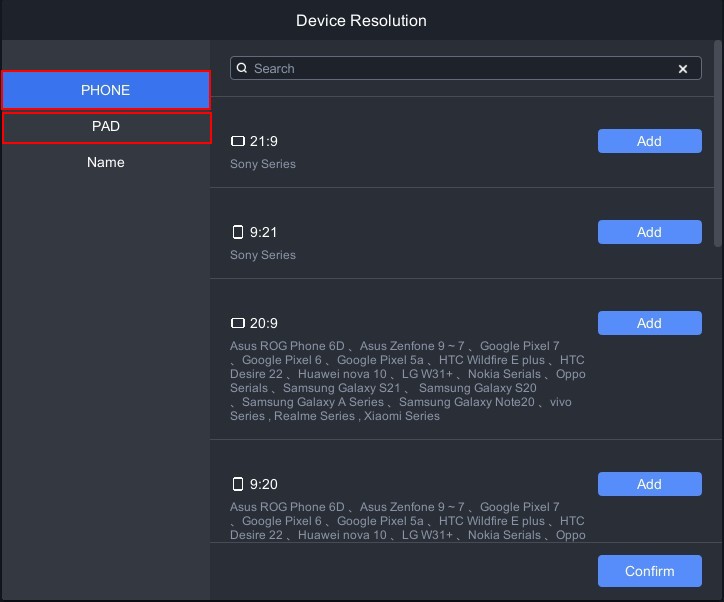724x602 pixels.
Task: Click the portrait icon beside 9:20
Action: pyautogui.click(x=238, y=484)
